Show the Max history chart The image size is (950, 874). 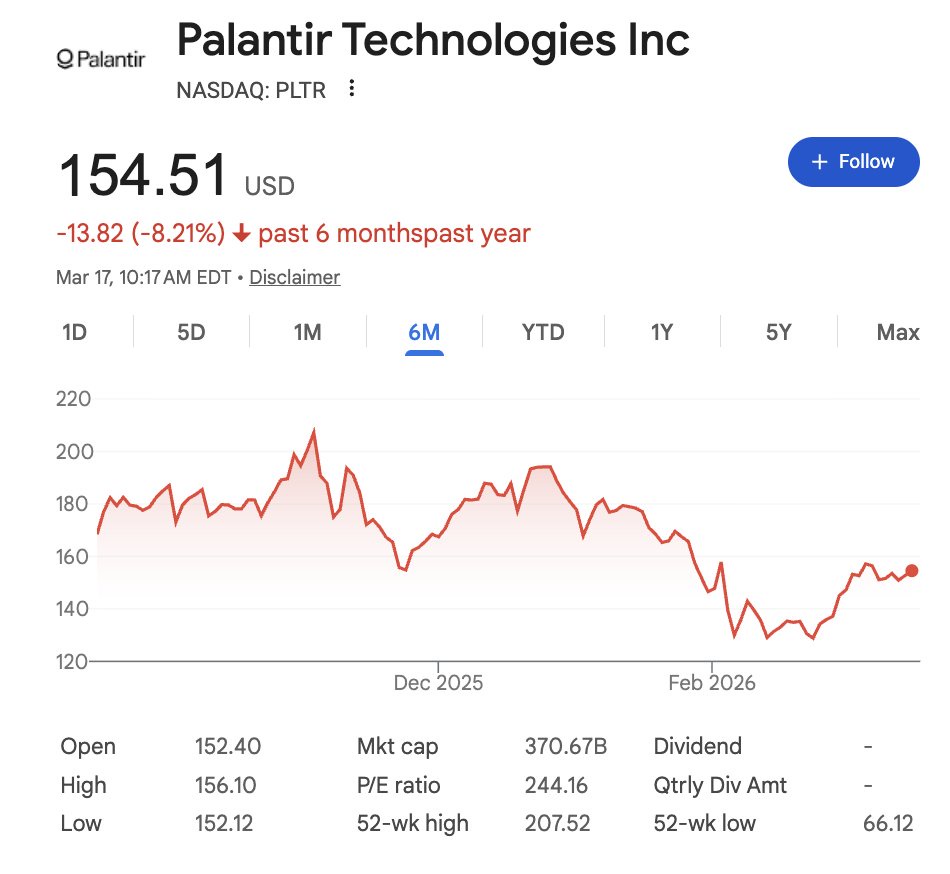click(x=898, y=332)
